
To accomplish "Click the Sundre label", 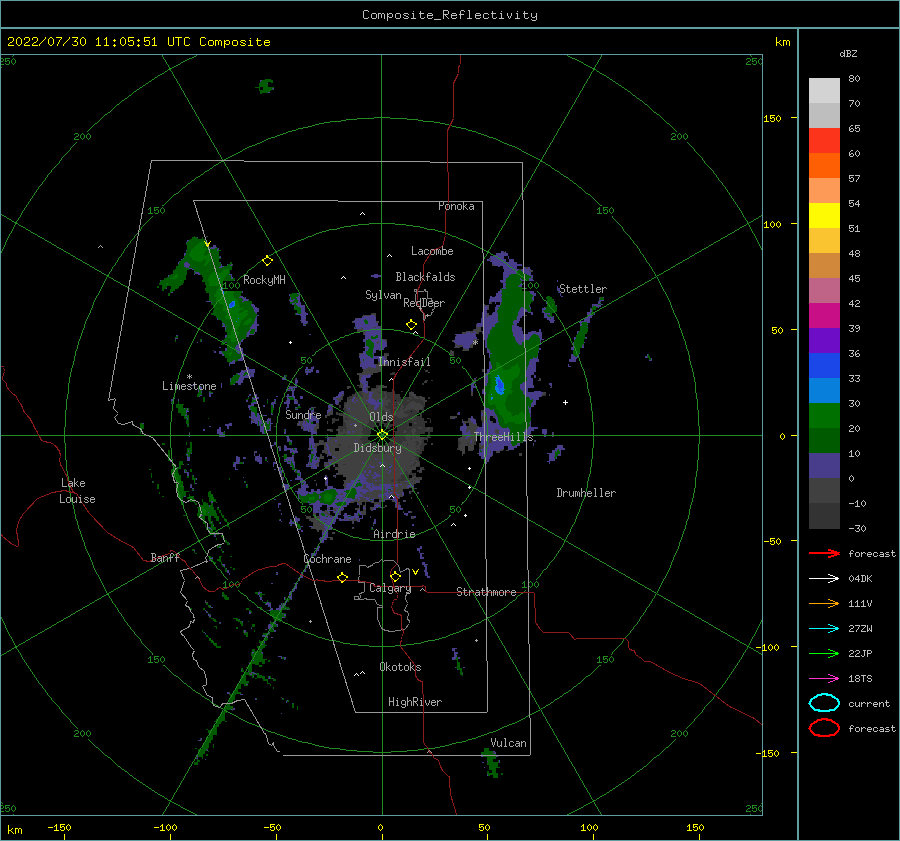I will tap(303, 415).
